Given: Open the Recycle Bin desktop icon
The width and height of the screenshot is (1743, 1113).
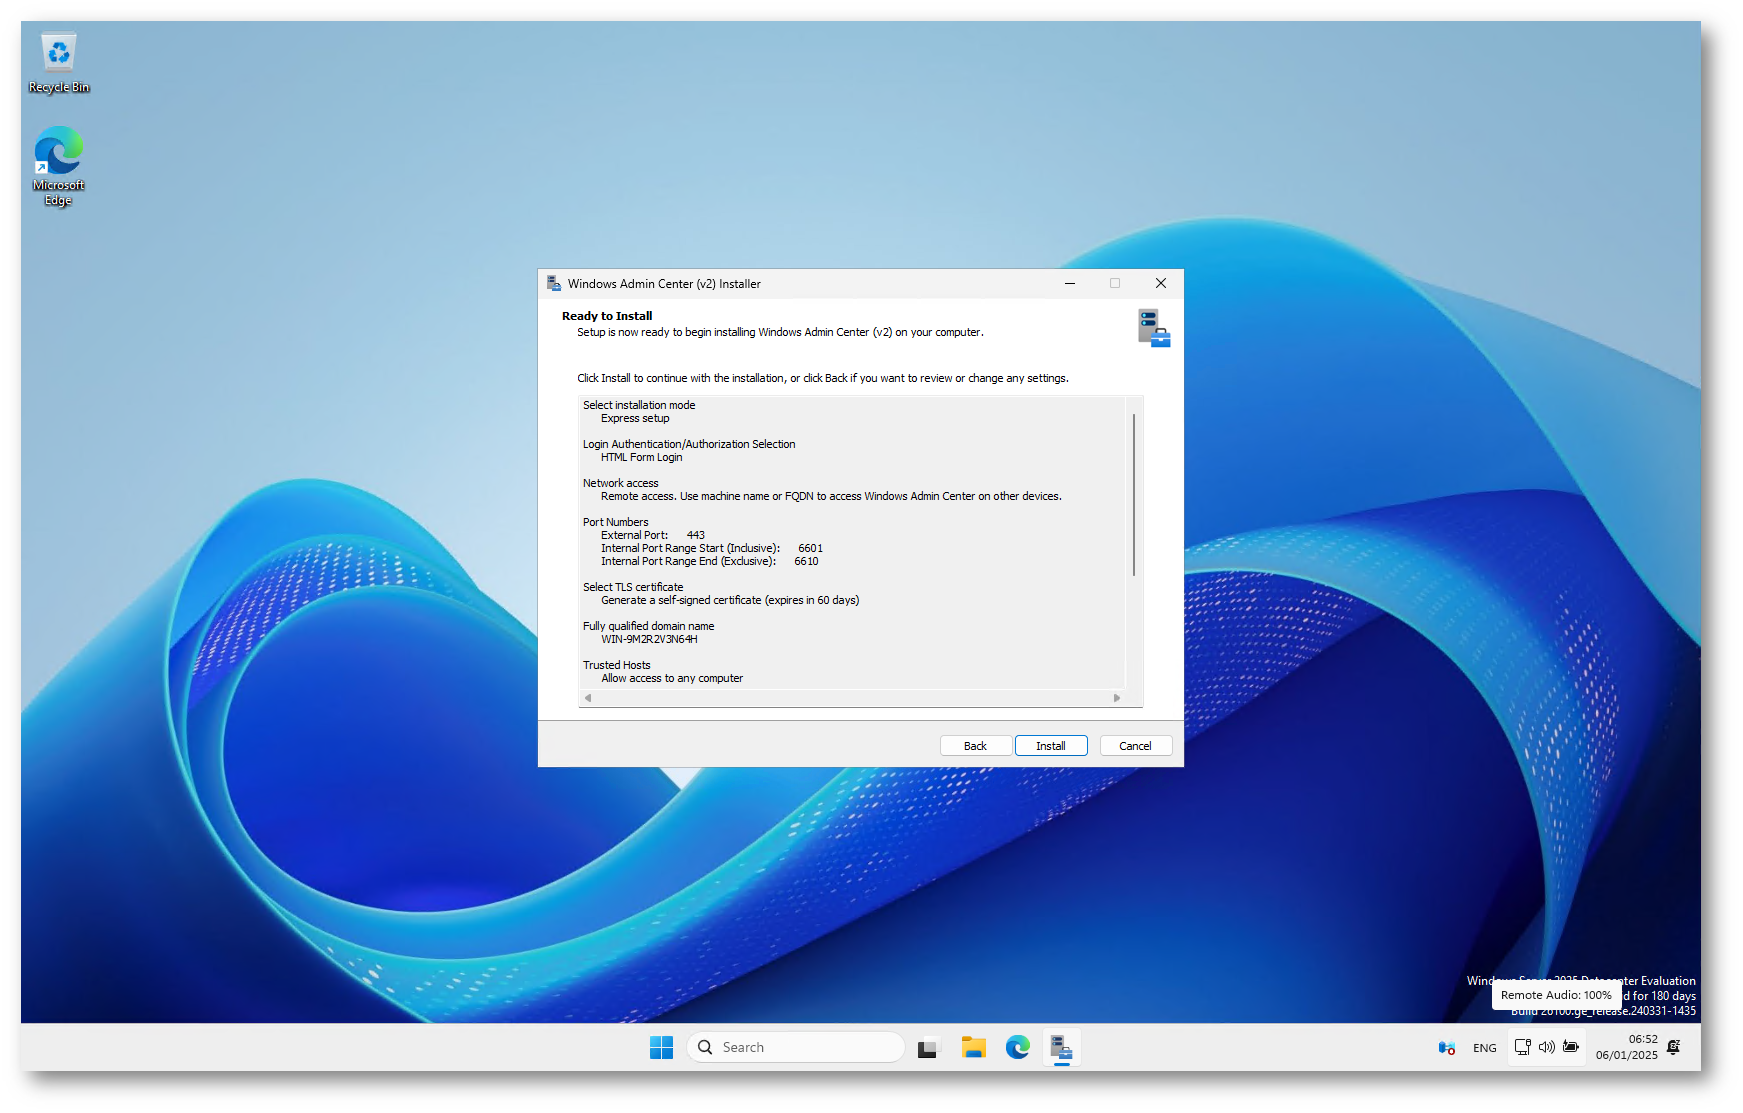Looking at the screenshot, I should (59, 63).
